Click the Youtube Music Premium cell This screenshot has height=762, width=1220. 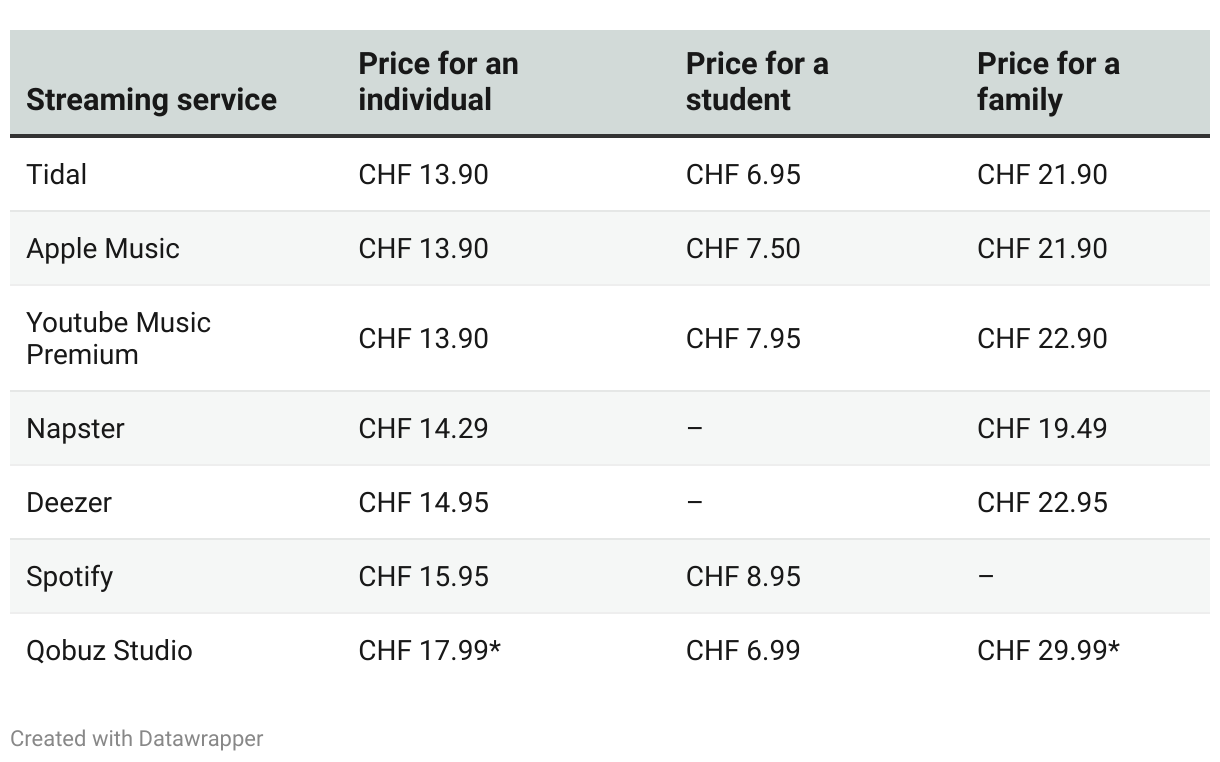click(x=118, y=338)
